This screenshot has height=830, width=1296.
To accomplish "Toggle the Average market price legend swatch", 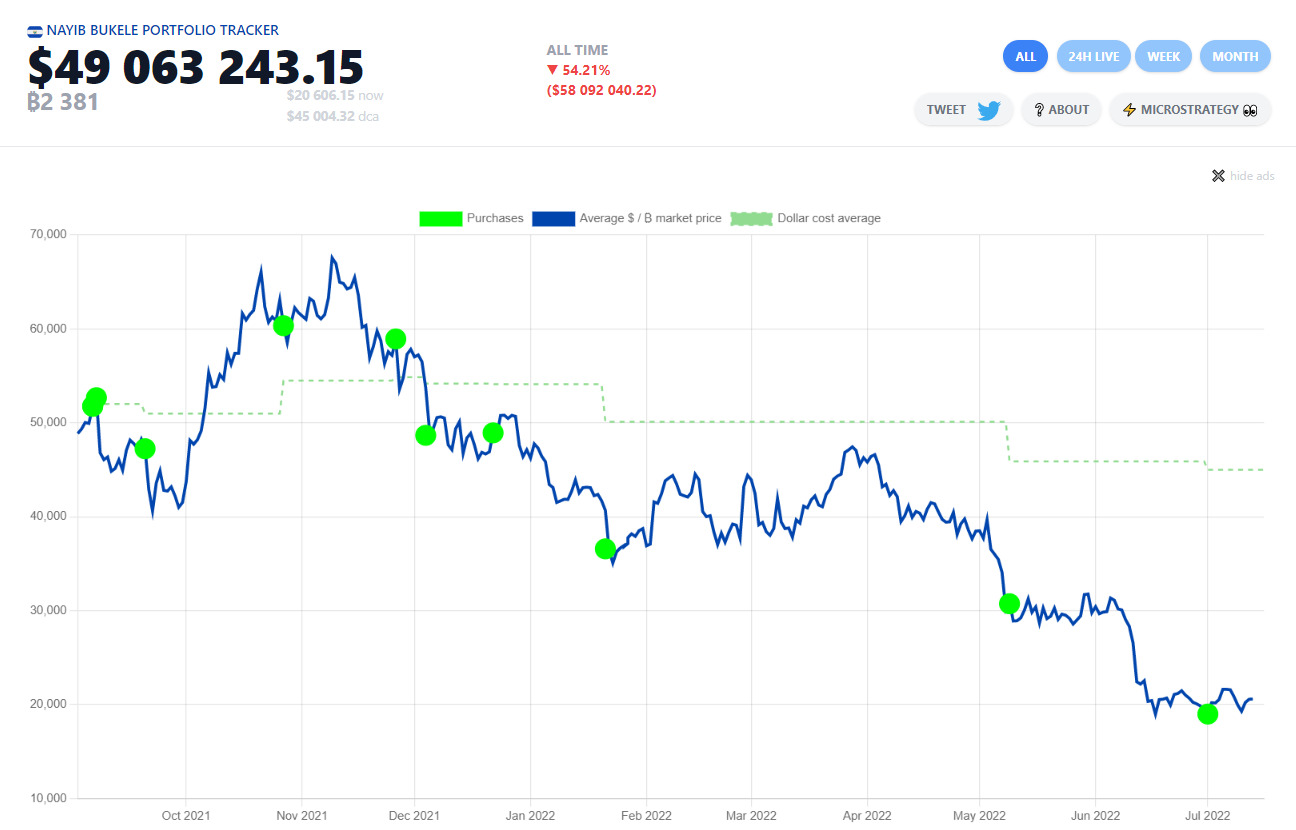I will point(553,218).
